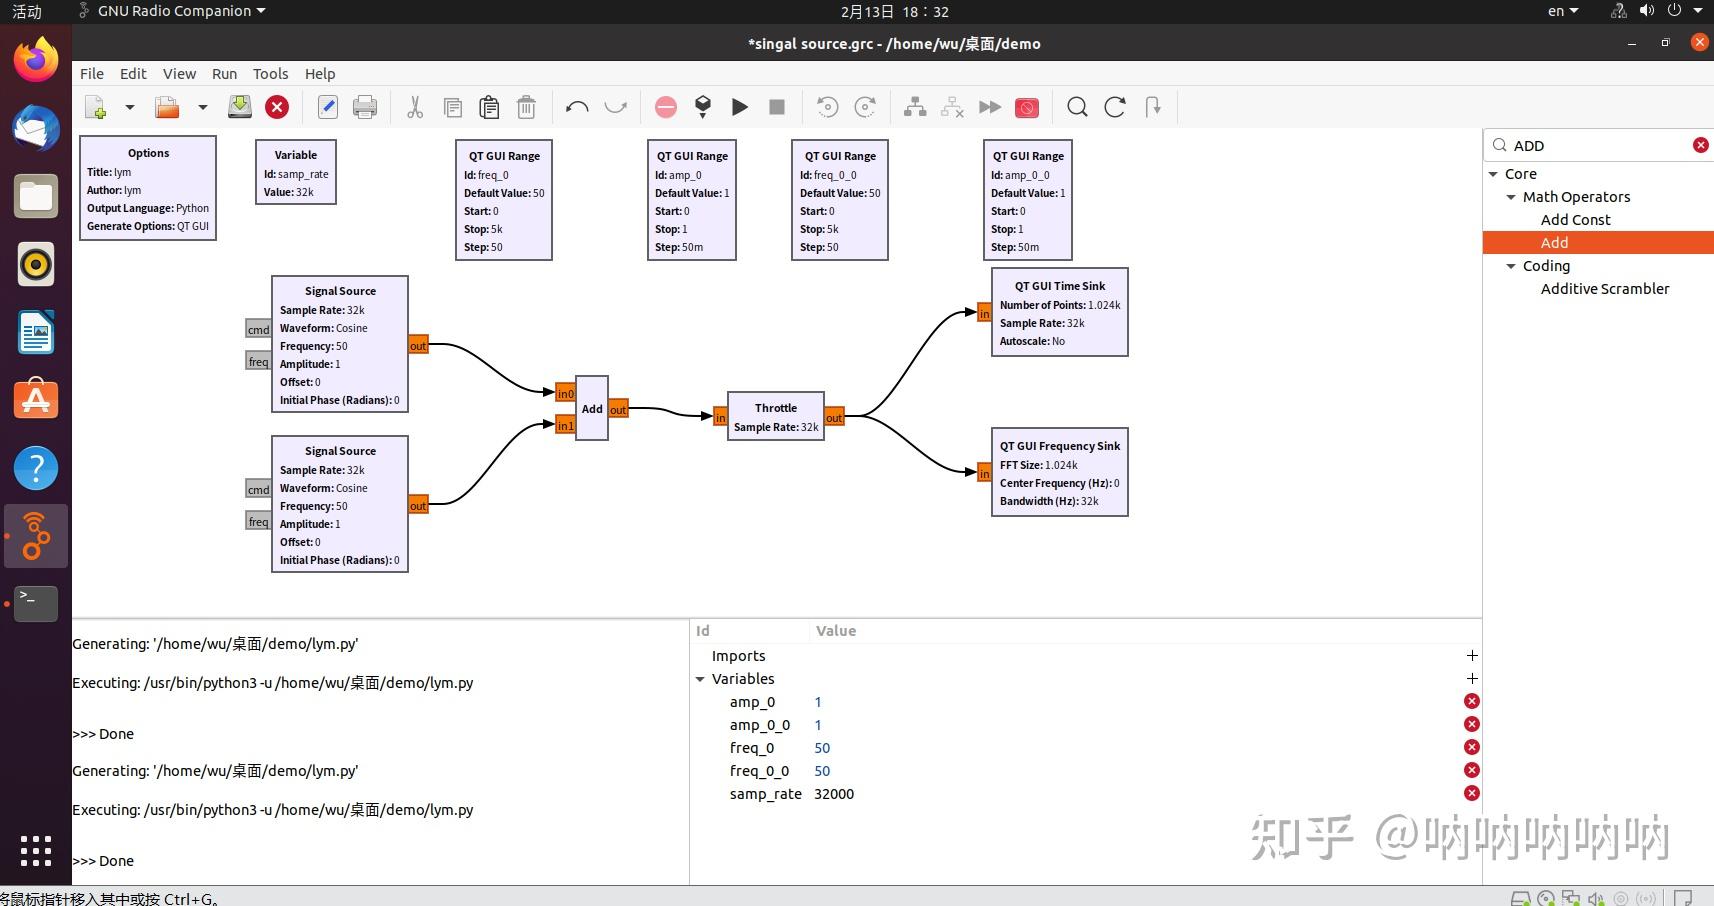Select Add Const in block tree

pos(1575,220)
